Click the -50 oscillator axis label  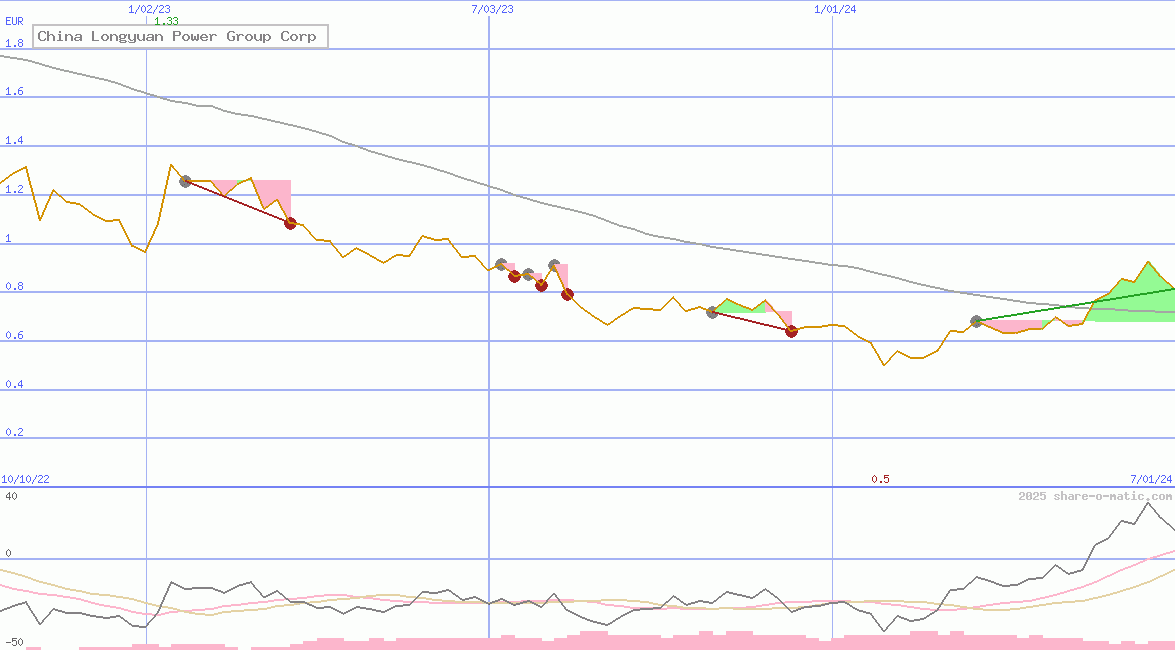pyautogui.click(x=14, y=642)
